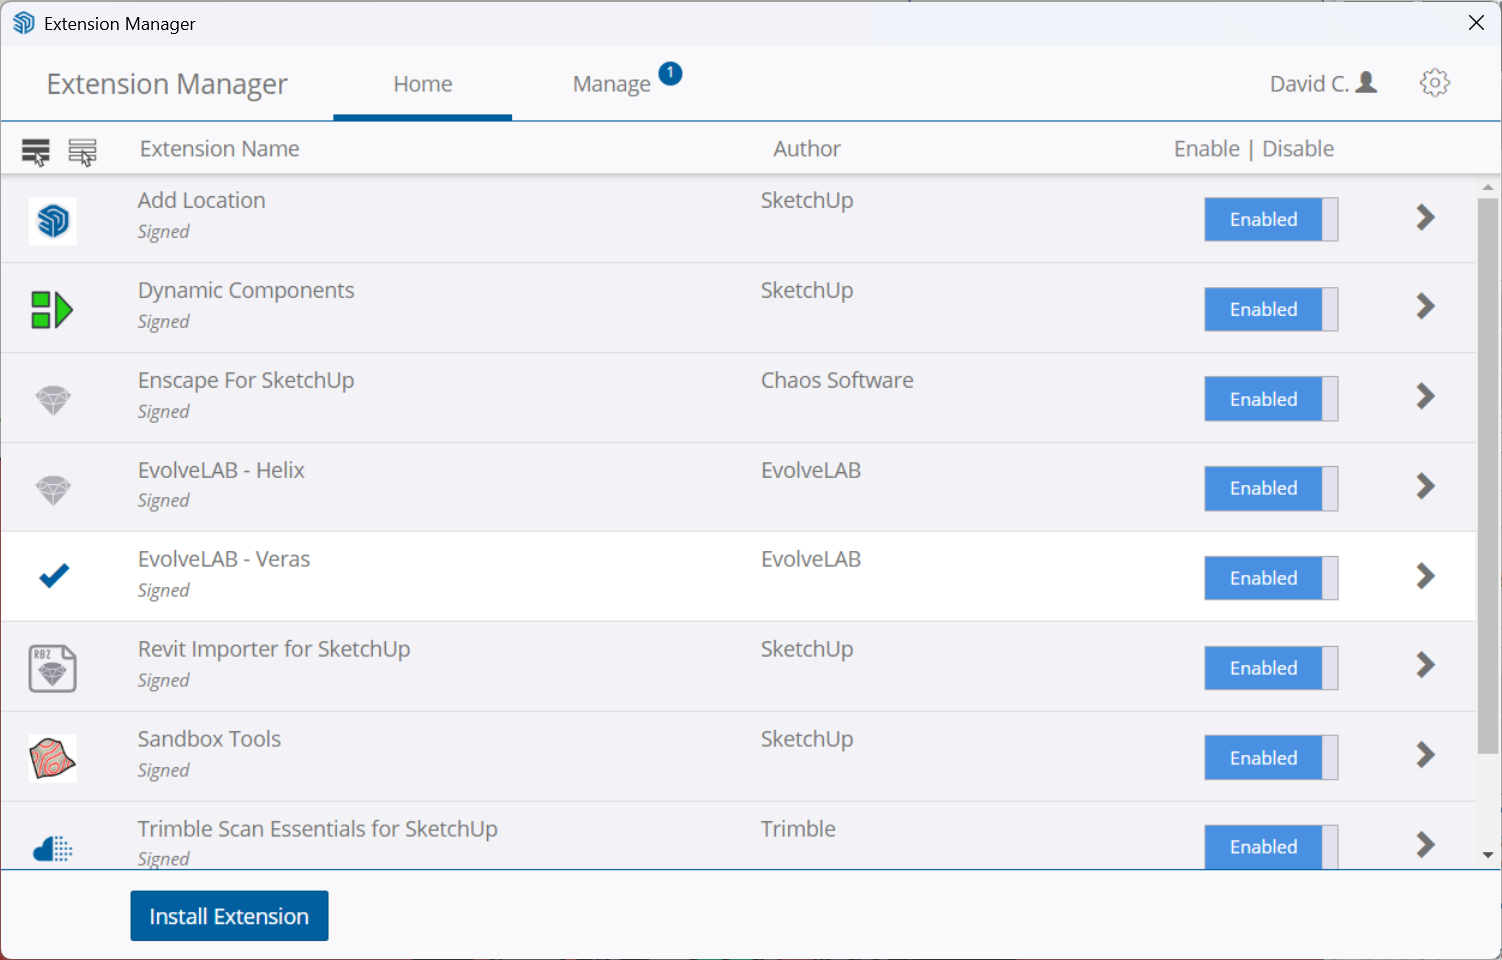Click the Enable | Disable column header
Image resolution: width=1502 pixels, height=960 pixels.
[x=1254, y=149]
